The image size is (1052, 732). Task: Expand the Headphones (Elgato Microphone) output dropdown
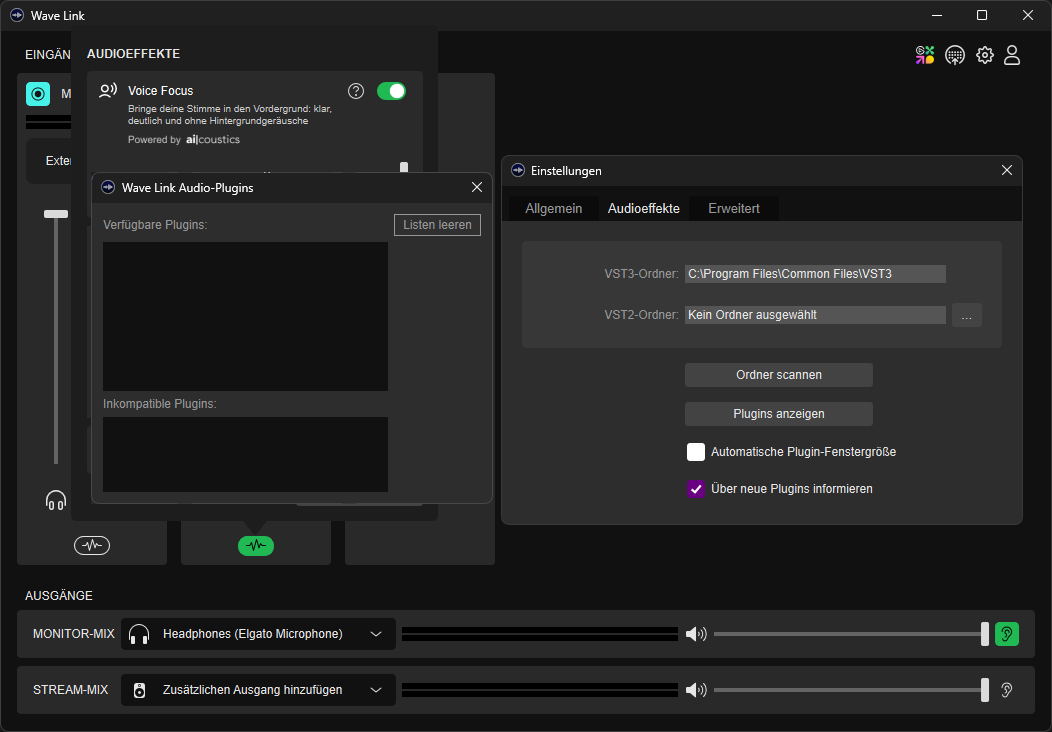tap(258, 634)
